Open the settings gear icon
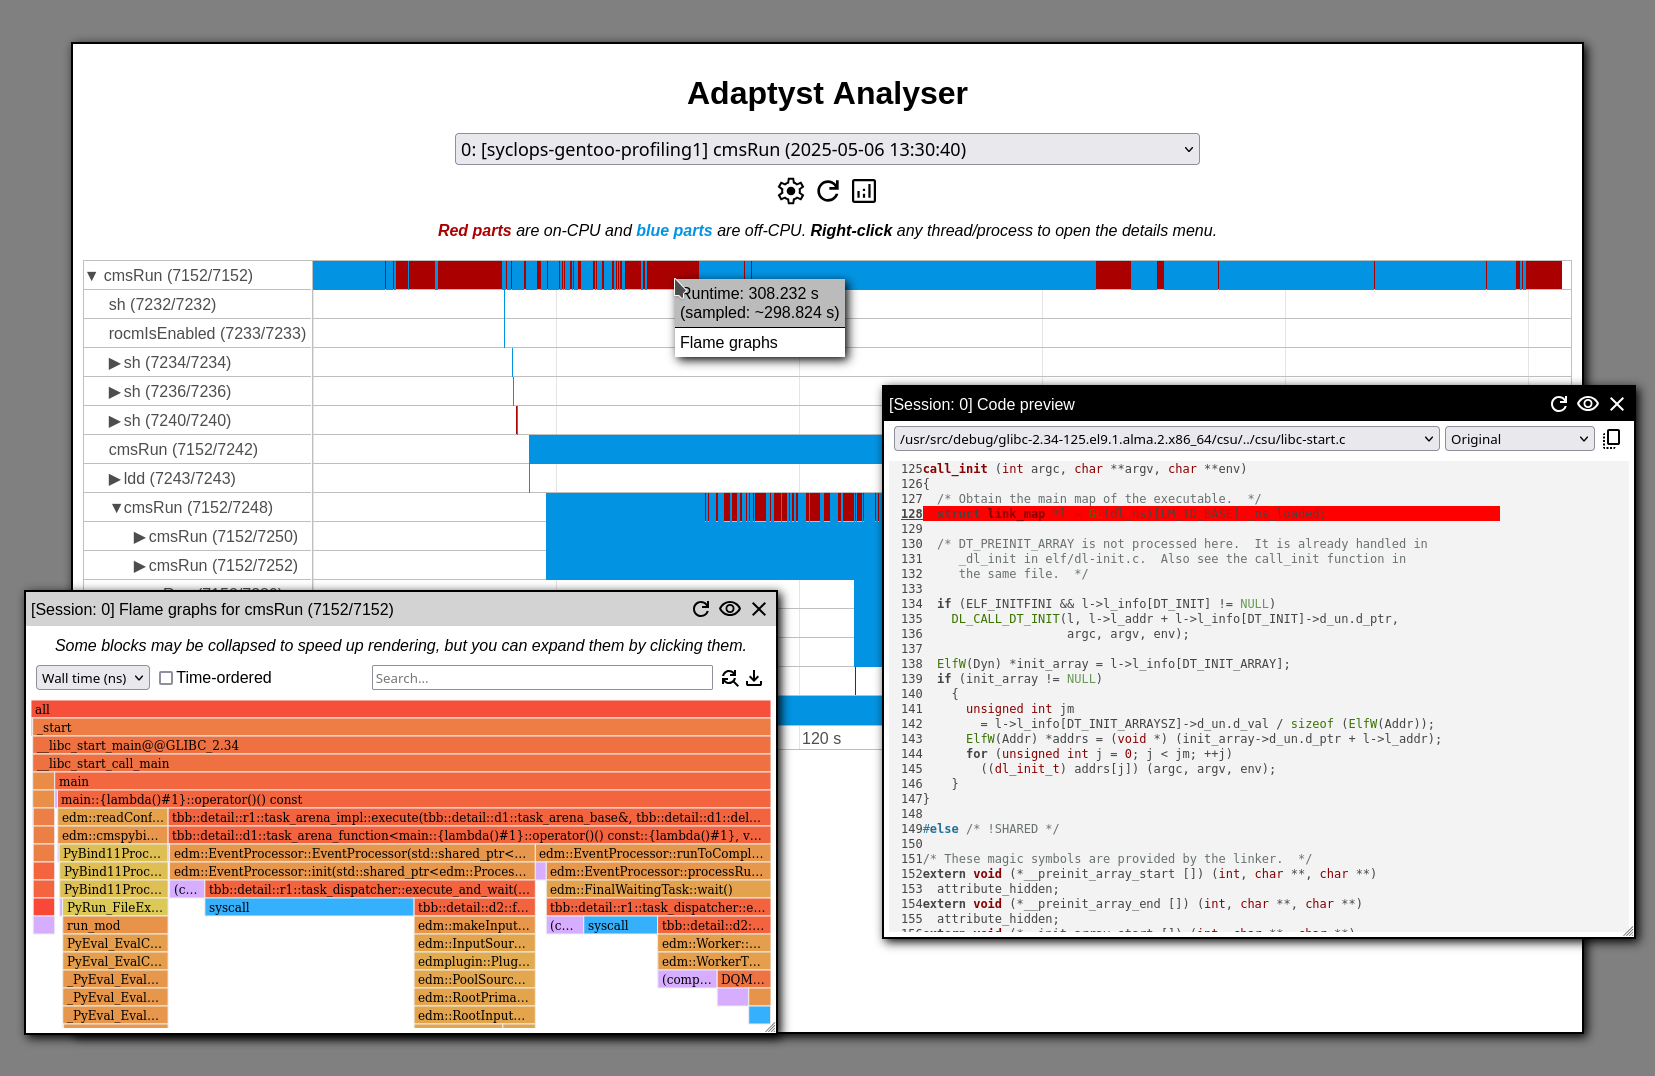The height and width of the screenshot is (1076, 1655). pyautogui.click(x=790, y=191)
